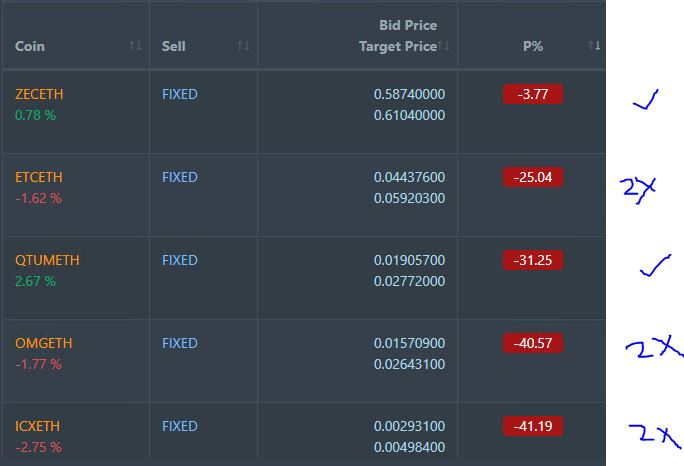Select the -3.77 profit badge
Image resolution: width=684 pixels, height=466 pixels.
[533, 94]
